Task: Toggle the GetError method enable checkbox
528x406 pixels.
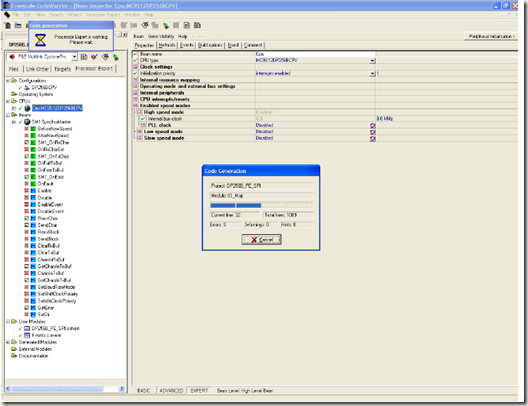Action: click(26, 308)
